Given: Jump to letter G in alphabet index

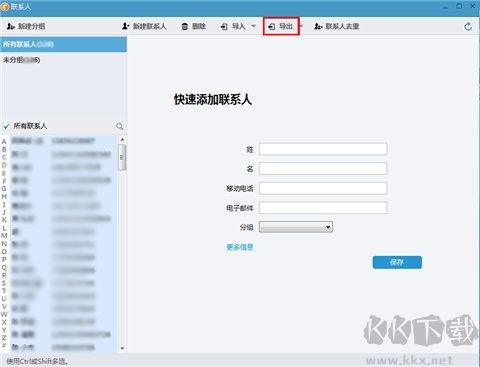Looking at the screenshot, I should click(4, 189).
